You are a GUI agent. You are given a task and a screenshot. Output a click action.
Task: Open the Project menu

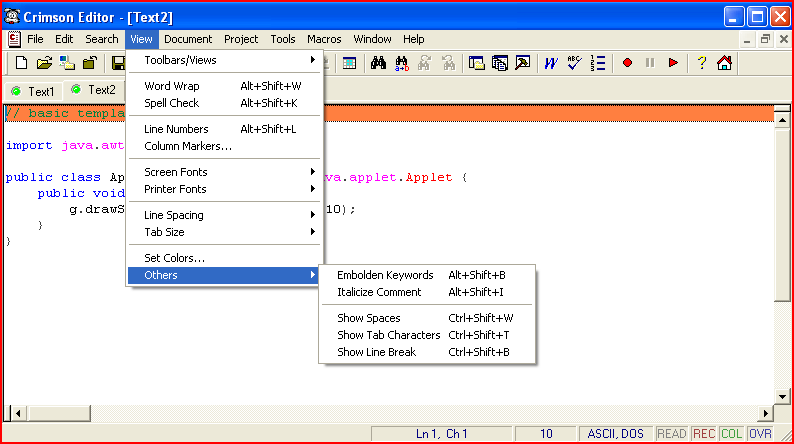241,39
